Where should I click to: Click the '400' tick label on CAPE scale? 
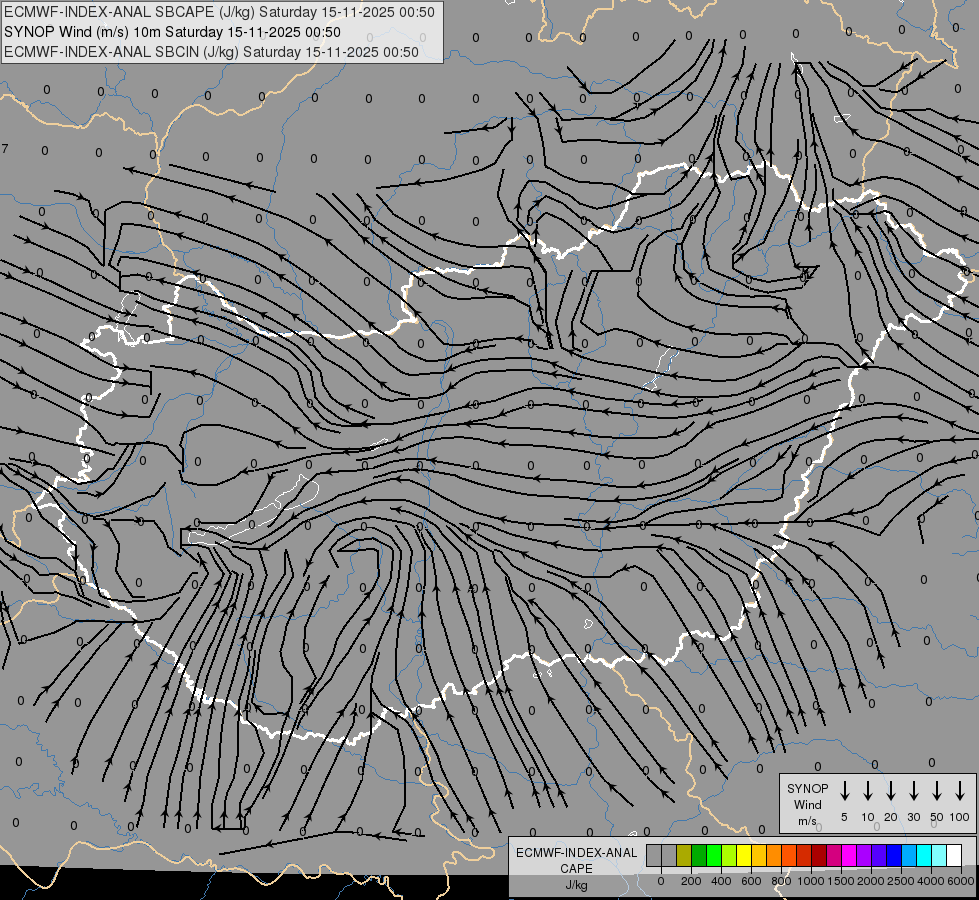coord(721,881)
